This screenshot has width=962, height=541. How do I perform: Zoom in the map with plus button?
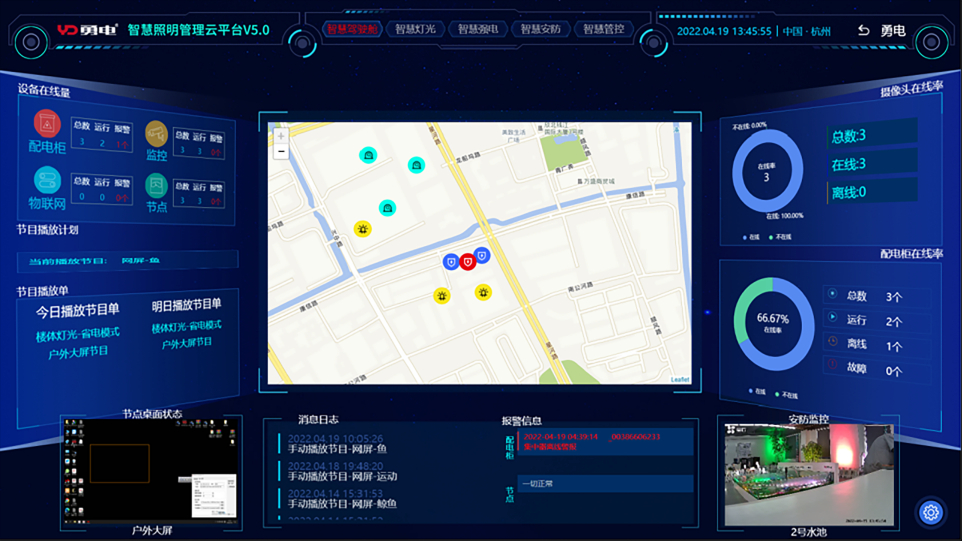(281, 136)
